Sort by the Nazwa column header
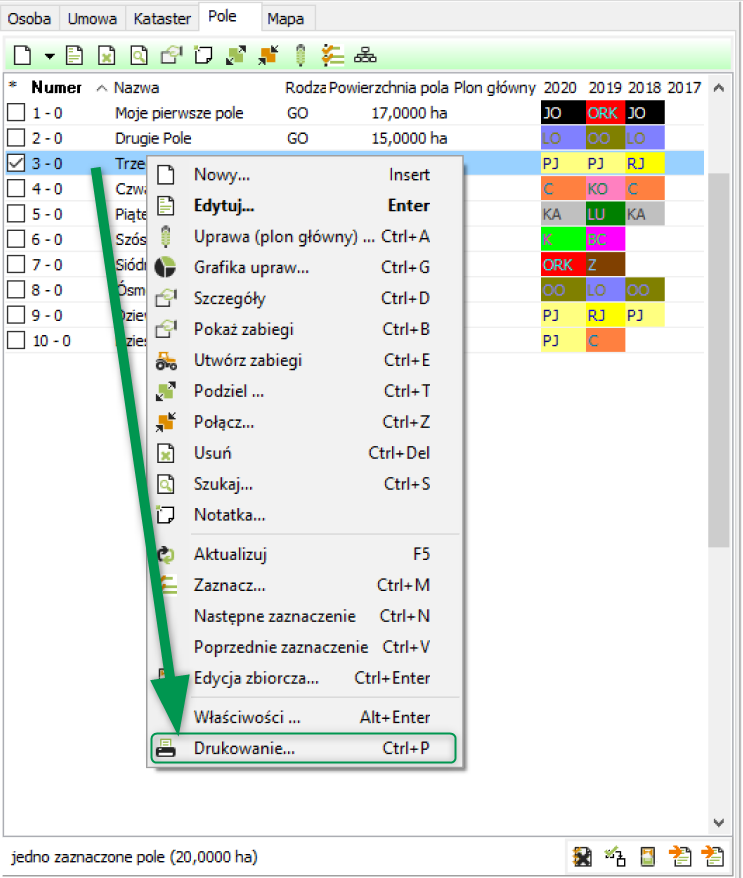The image size is (743, 878). (x=137, y=87)
